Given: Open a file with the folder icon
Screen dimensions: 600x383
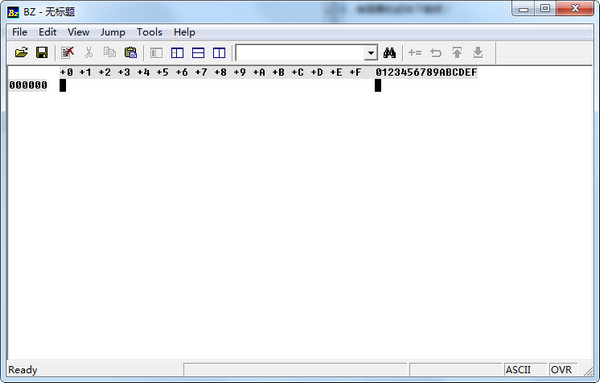Looking at the screenshot, I should 21,52.
